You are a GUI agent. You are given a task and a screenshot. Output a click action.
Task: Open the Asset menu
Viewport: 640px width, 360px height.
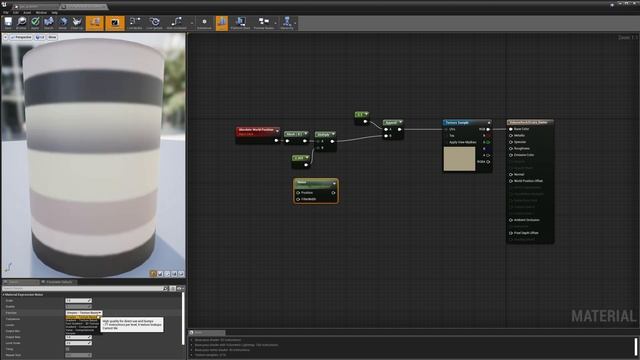pyautogui.click(x=27, y=13)
